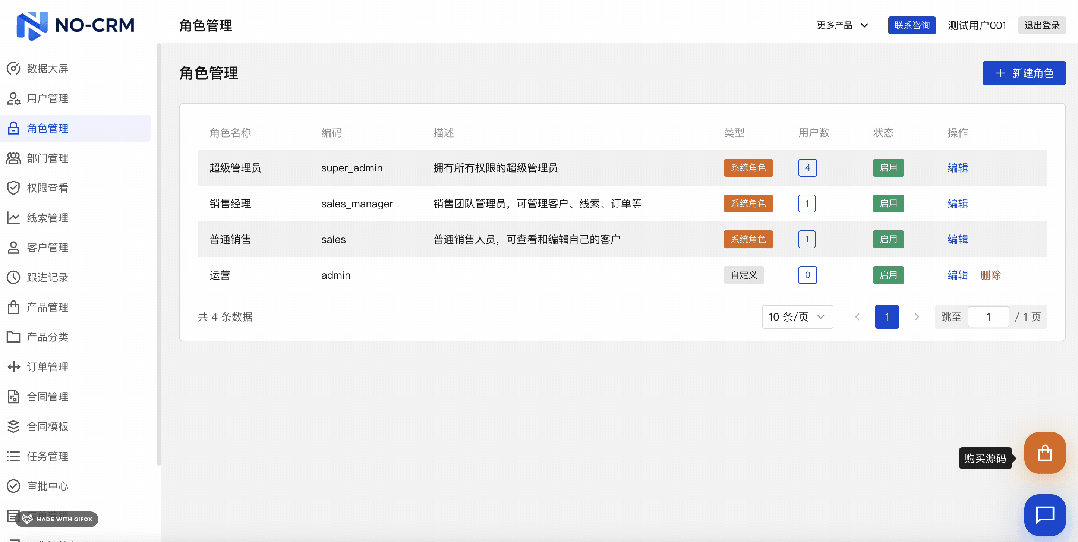Click the 角色名称 column header

tap(230, 132)
